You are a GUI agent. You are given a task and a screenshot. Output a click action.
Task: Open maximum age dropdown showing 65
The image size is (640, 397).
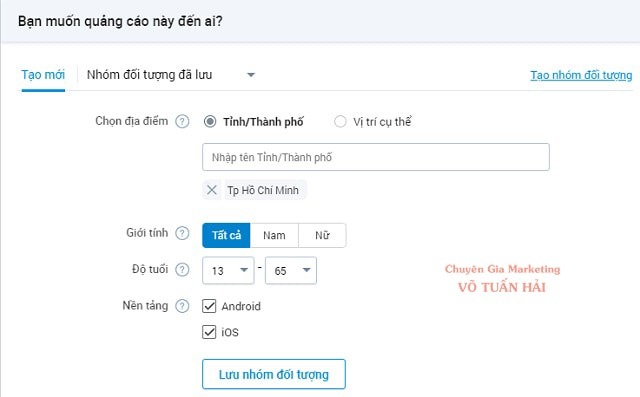(x=291, y=271)
